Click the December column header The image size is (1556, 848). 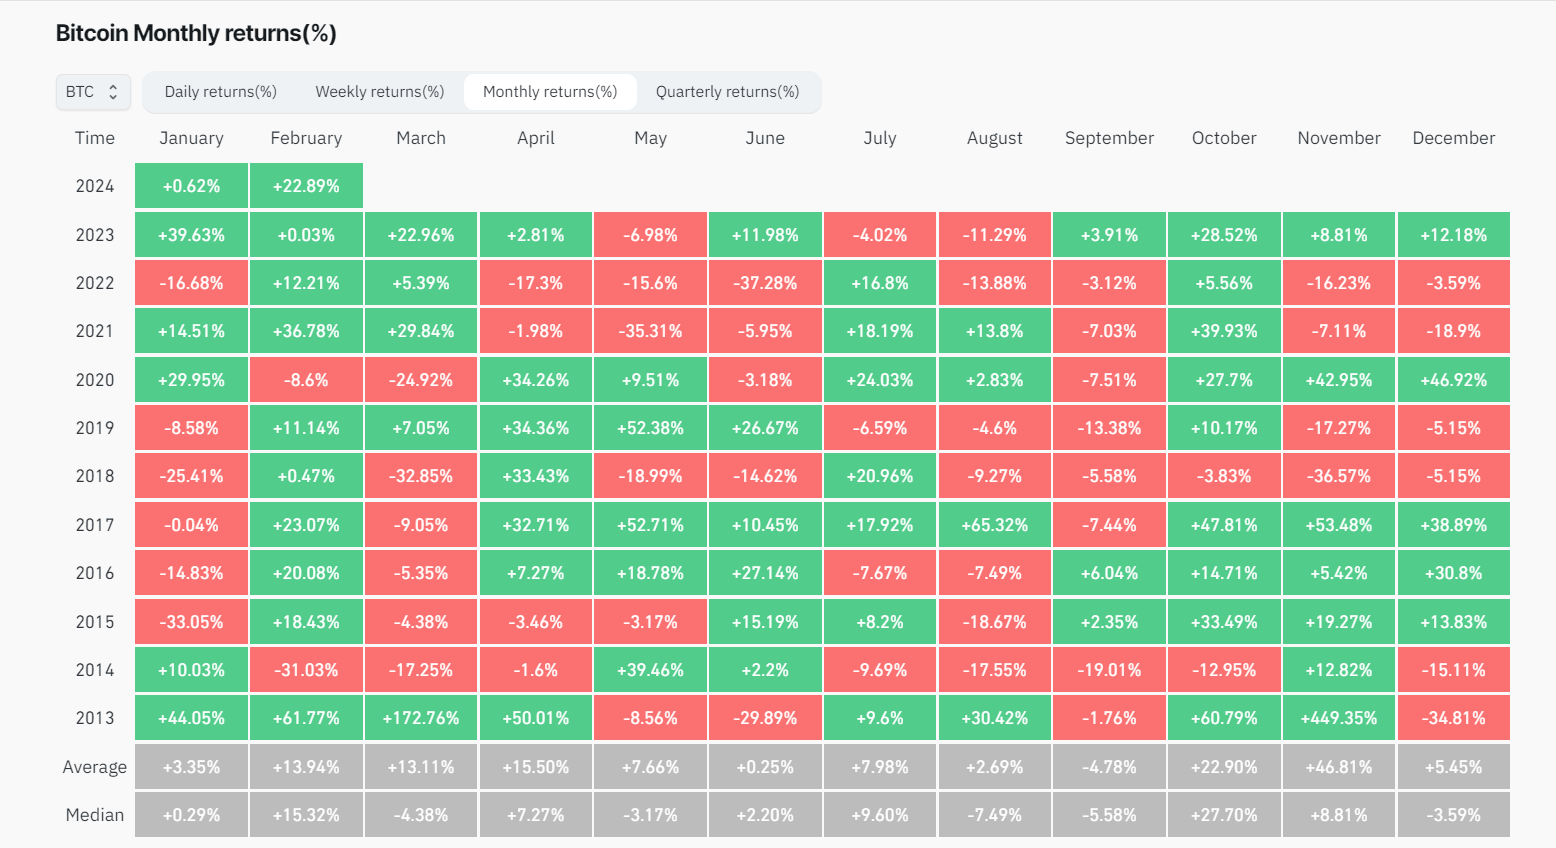tap(1453, 138)
